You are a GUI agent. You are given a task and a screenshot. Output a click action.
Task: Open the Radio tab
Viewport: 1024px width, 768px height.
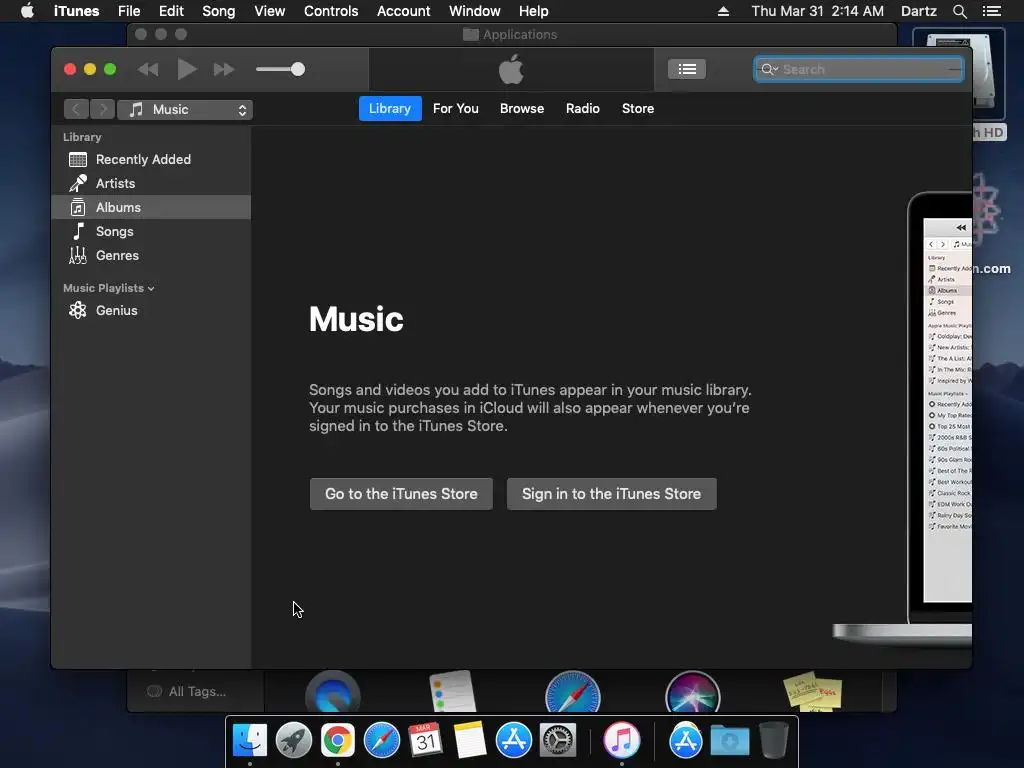click(583, 108)
